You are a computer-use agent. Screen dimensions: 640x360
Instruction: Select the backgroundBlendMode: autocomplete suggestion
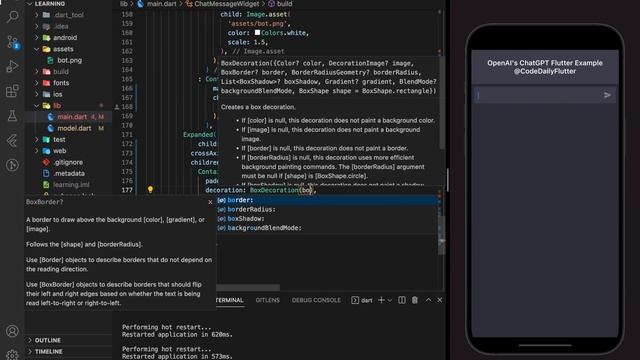327,228
